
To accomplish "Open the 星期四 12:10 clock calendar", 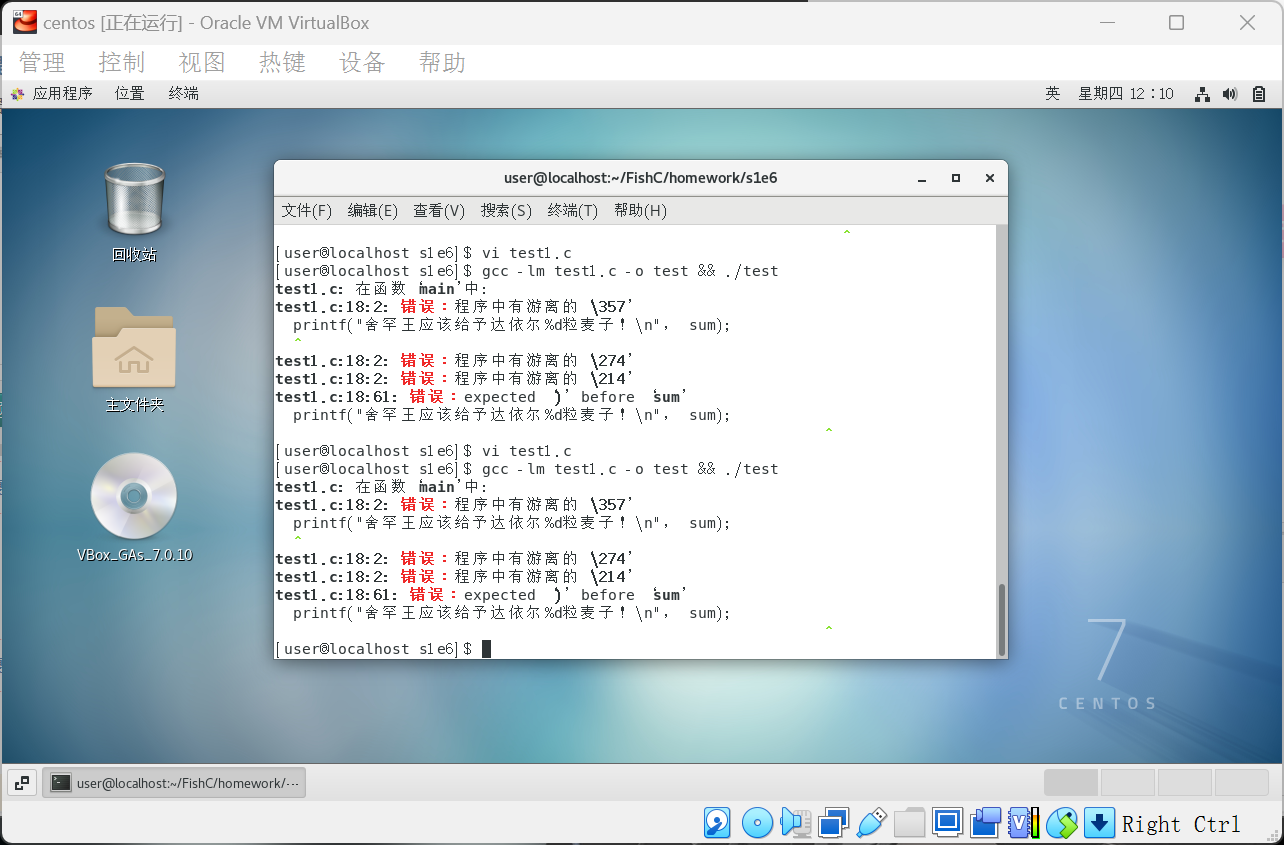I will (x=1126, y=94).
